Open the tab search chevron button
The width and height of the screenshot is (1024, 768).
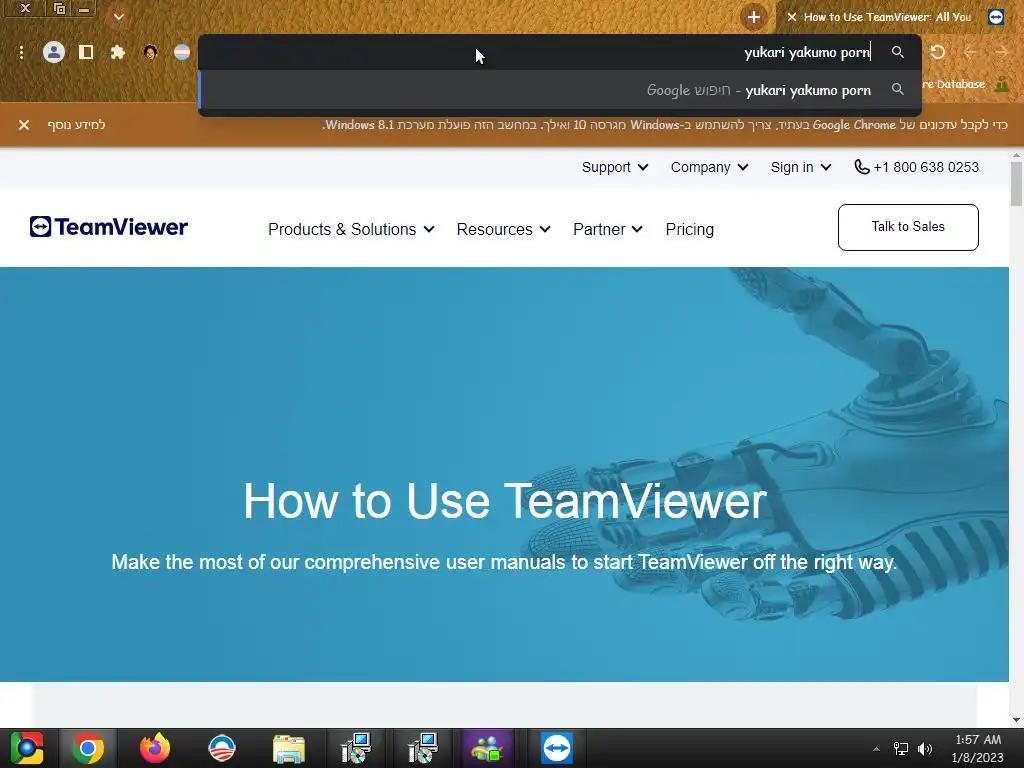(119, 17)
